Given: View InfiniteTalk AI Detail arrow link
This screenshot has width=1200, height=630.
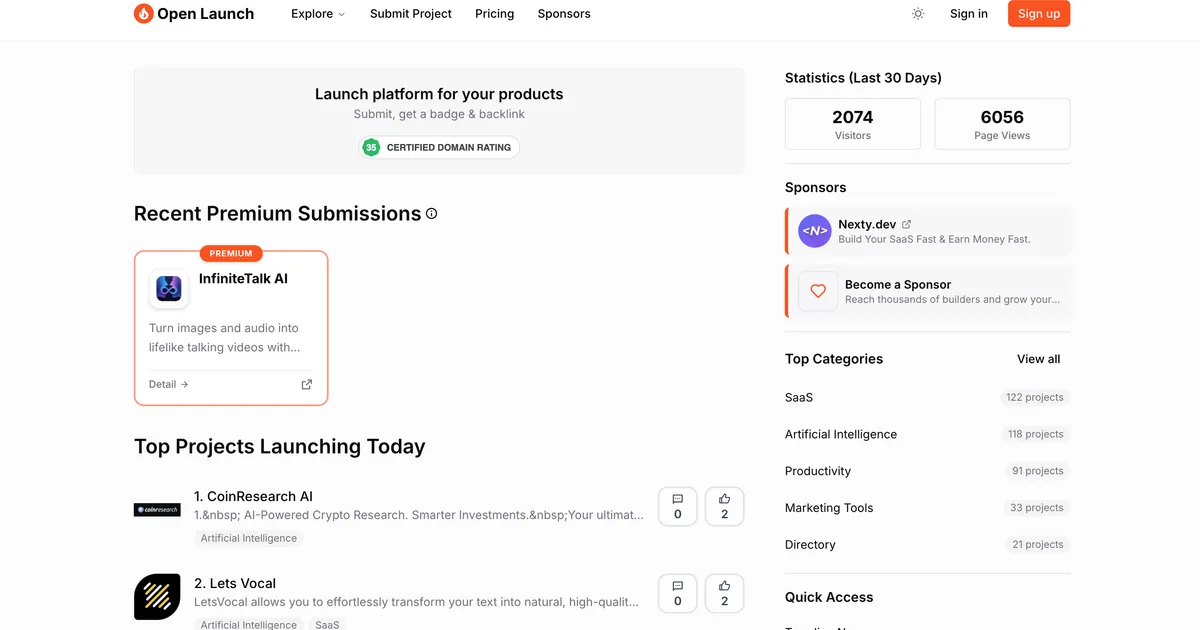Looking at the screenshot, I should (168, 384).
